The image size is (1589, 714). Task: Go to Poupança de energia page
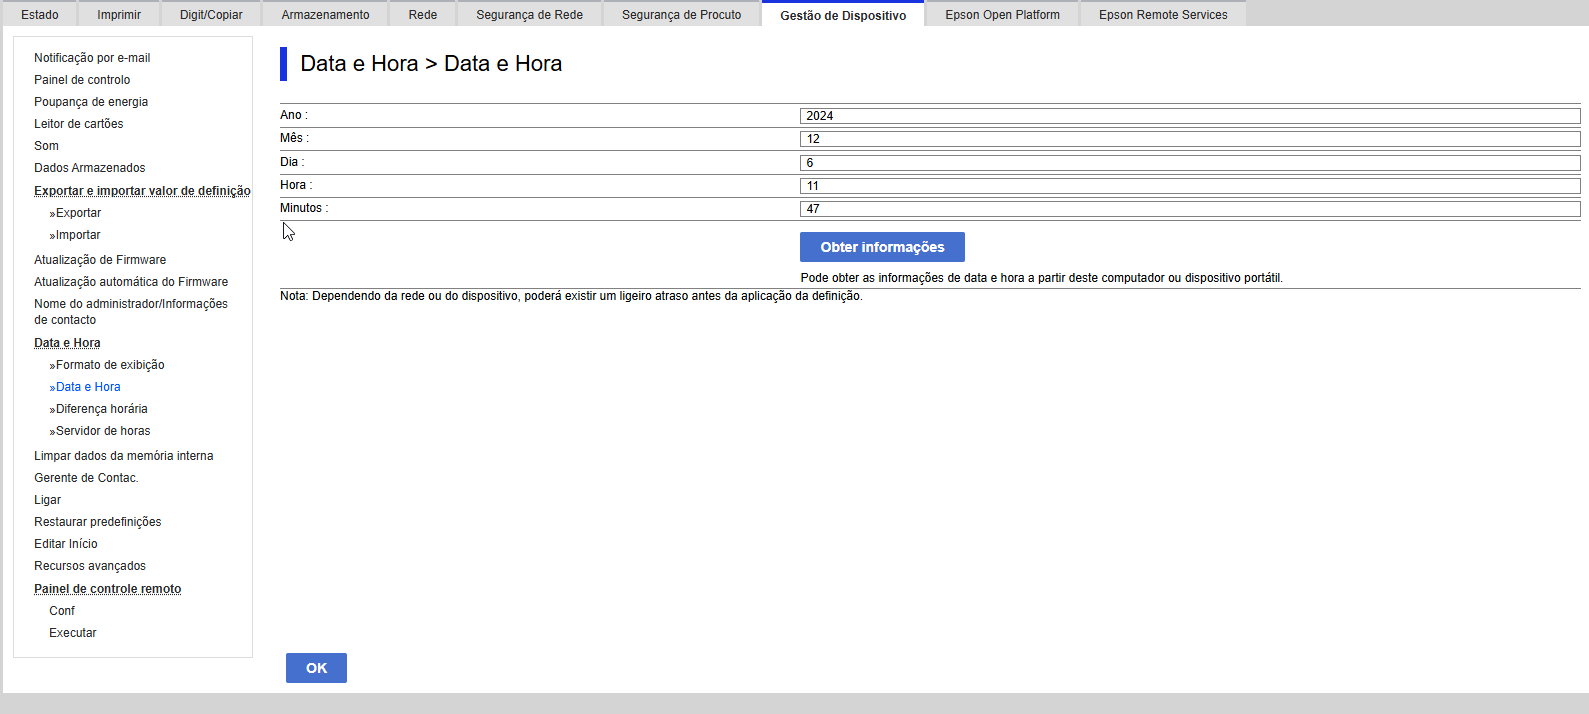click(91, 102)
